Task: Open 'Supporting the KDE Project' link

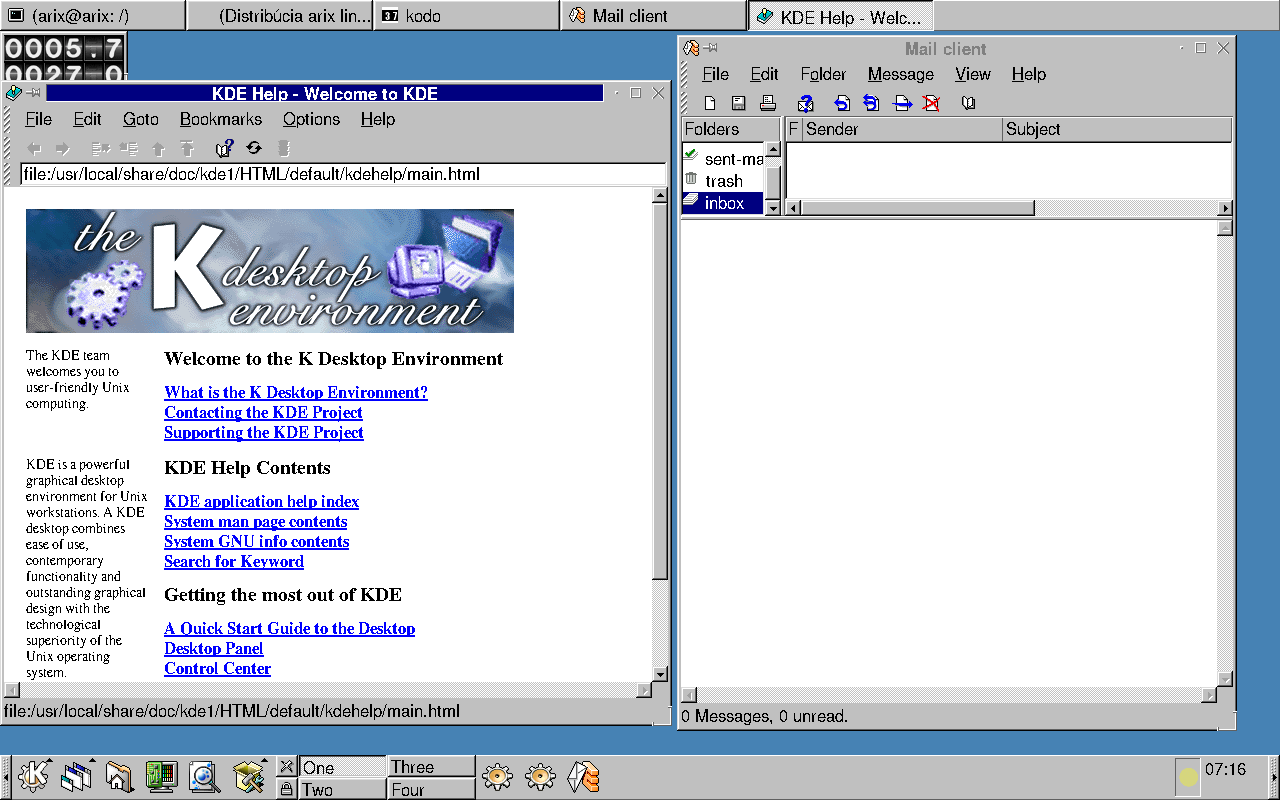Action: click(264, 433)
